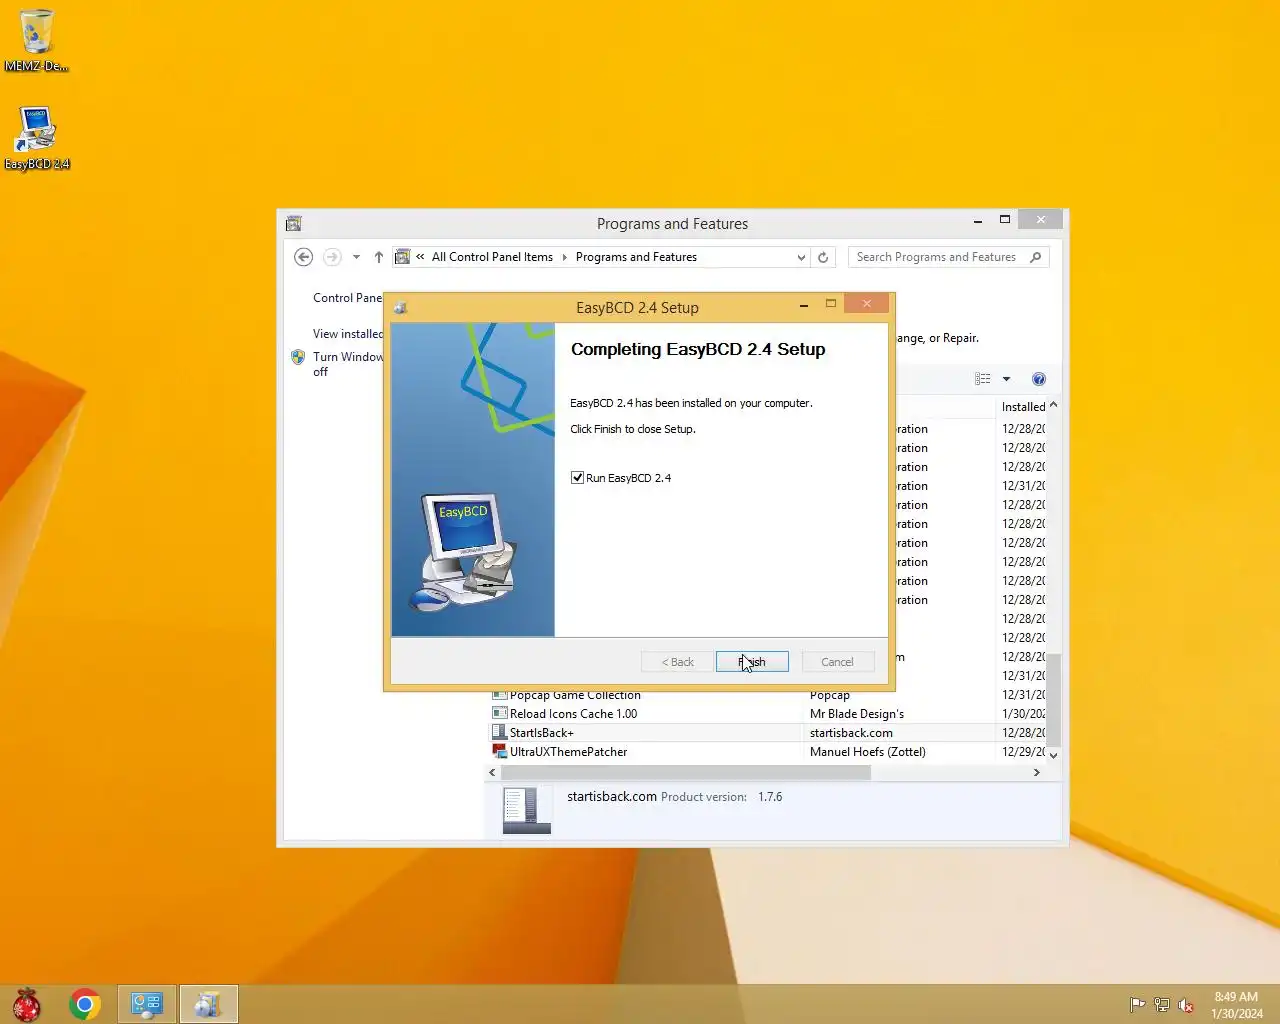The image size is (1280, 1024).
Task: Open View installed updates link
Action: coord(347,334)
